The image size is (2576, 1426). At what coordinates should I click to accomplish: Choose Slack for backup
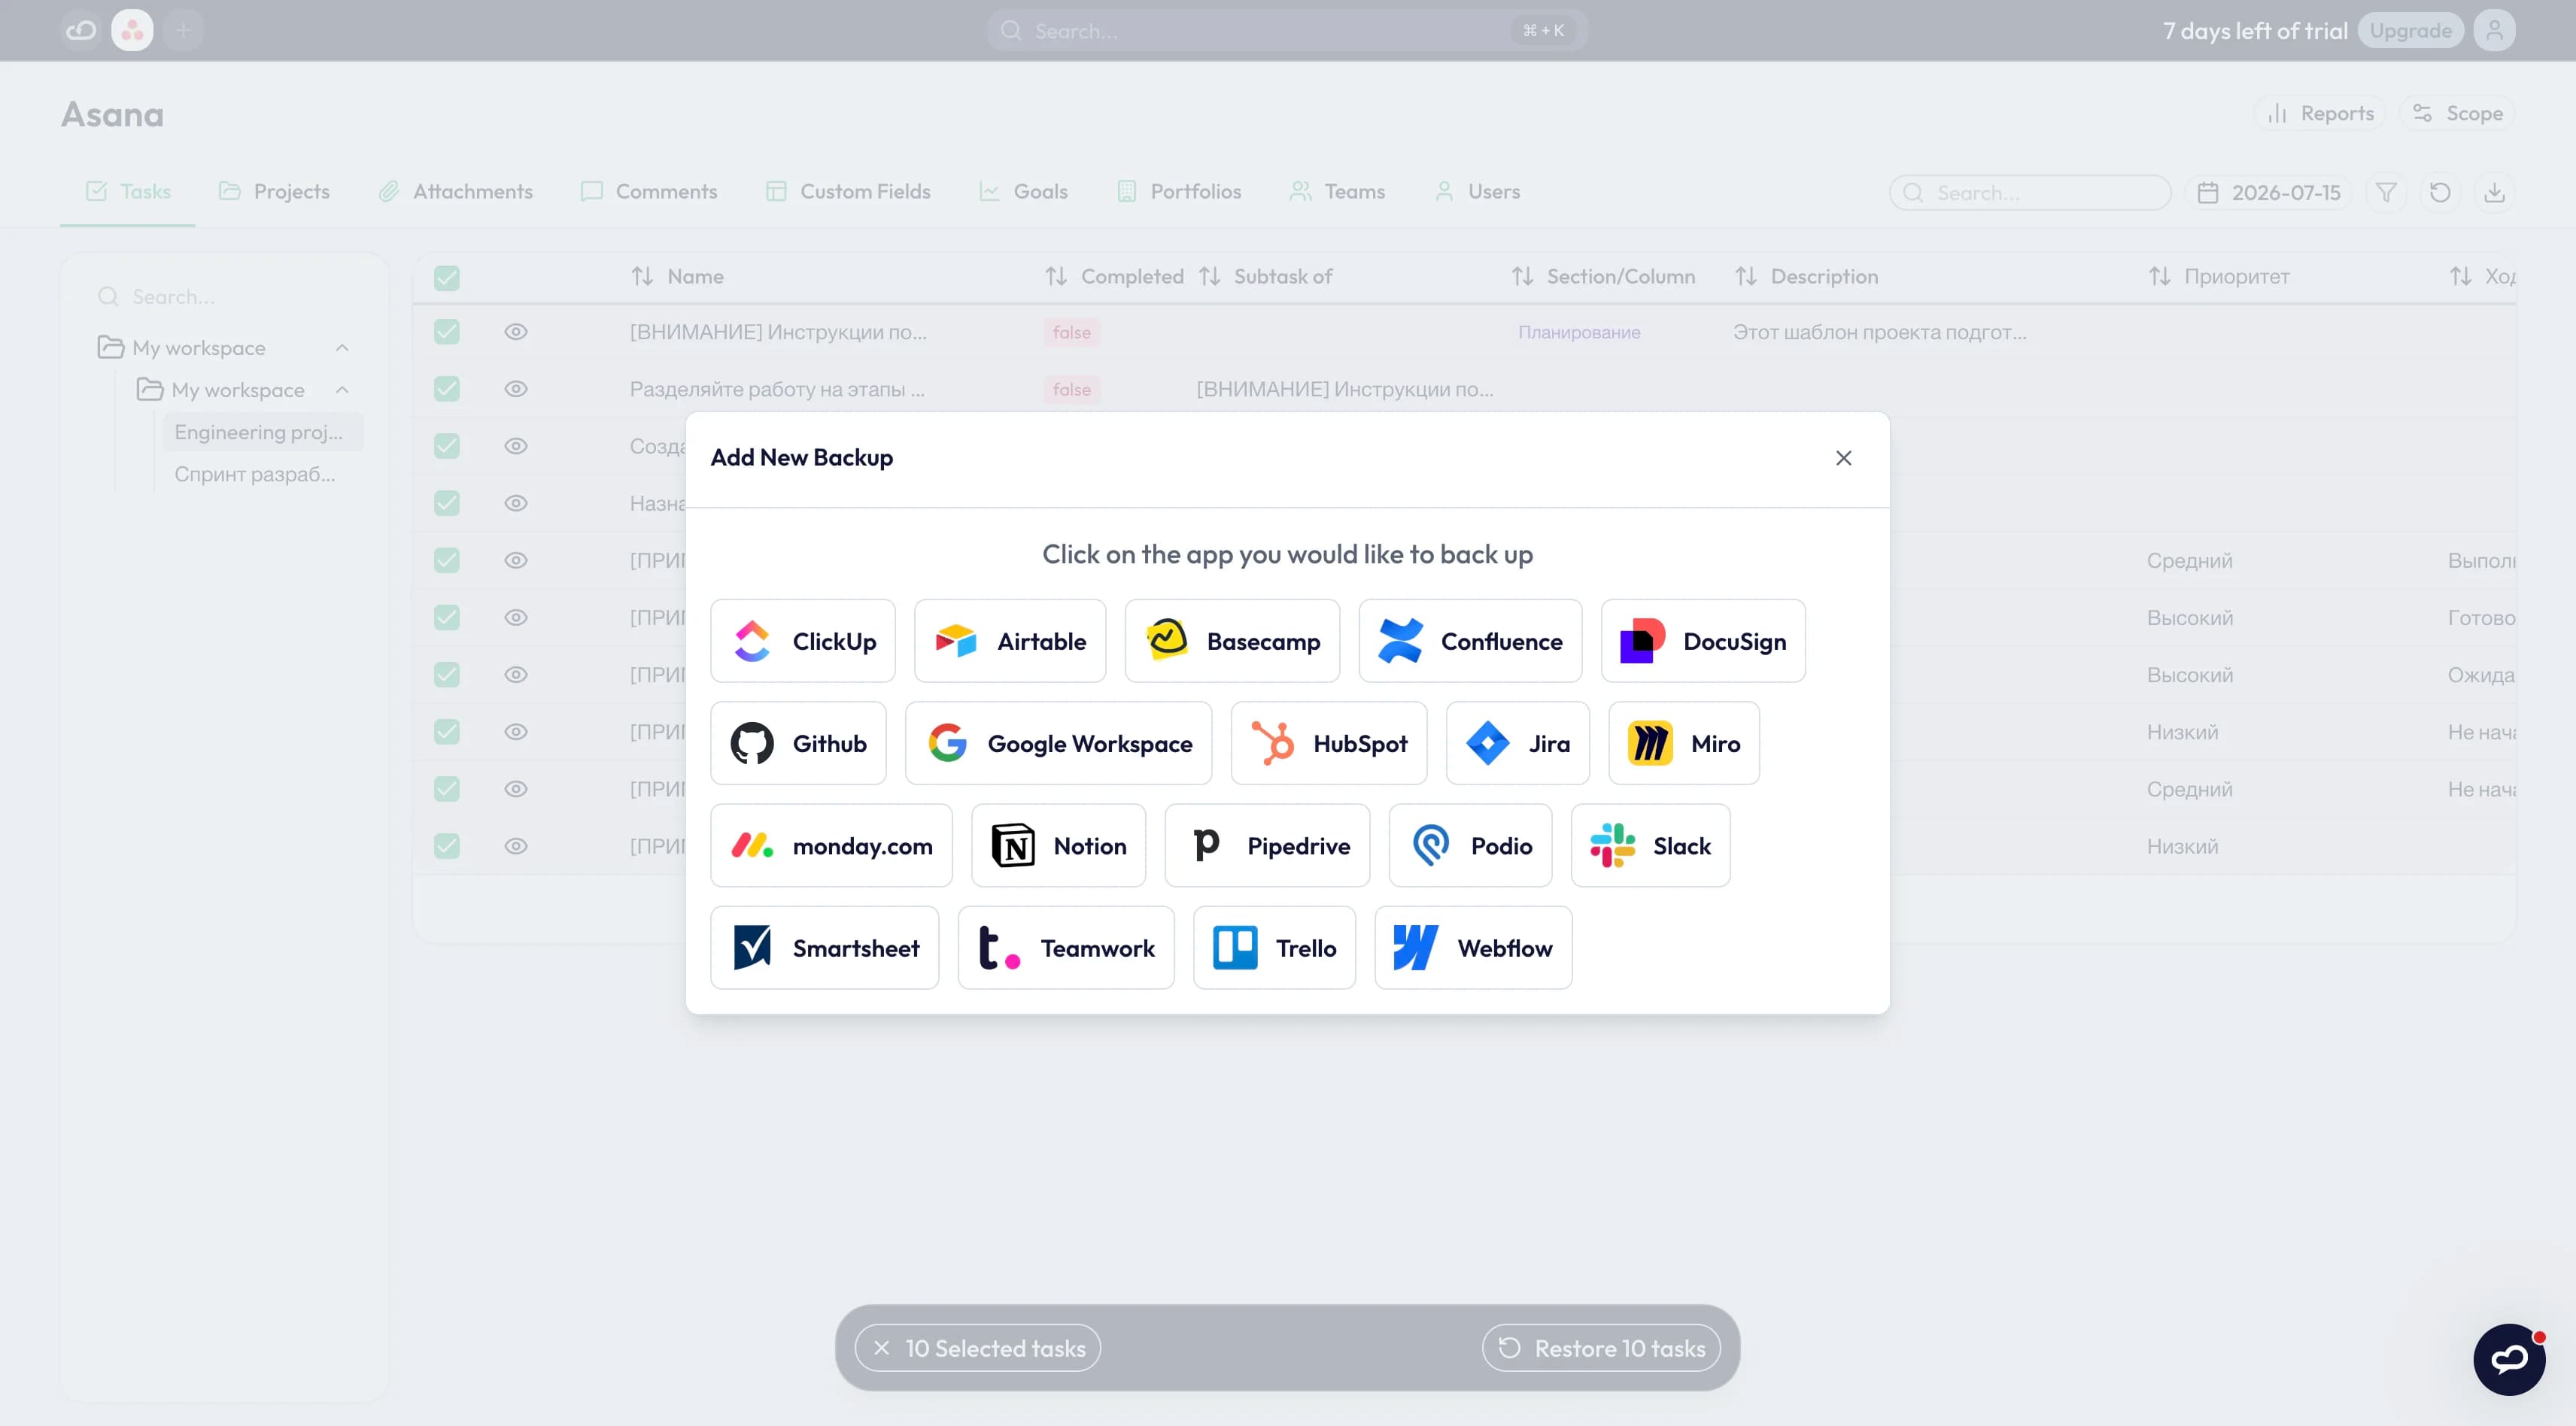1650,845
